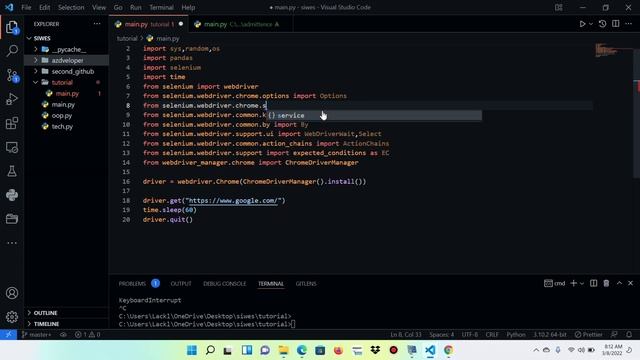This screenshot has width=640, height=360.
Task: Open the File menu
Action: click(26, 7)
